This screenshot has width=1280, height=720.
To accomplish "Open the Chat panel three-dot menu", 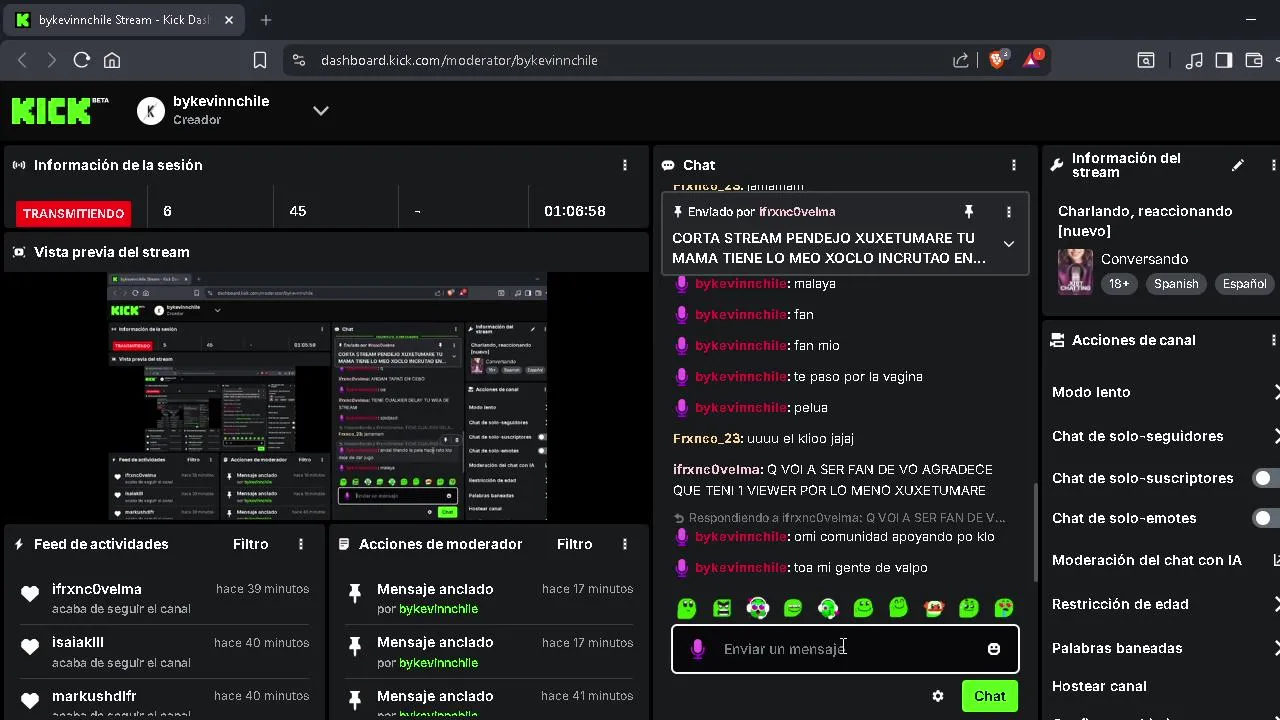I will (1014, 165).
